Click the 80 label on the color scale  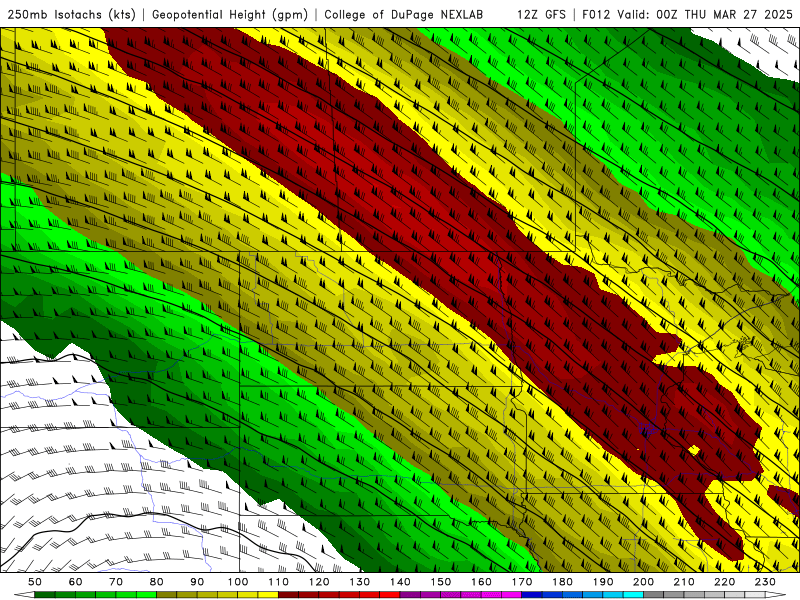click(157, 582)
